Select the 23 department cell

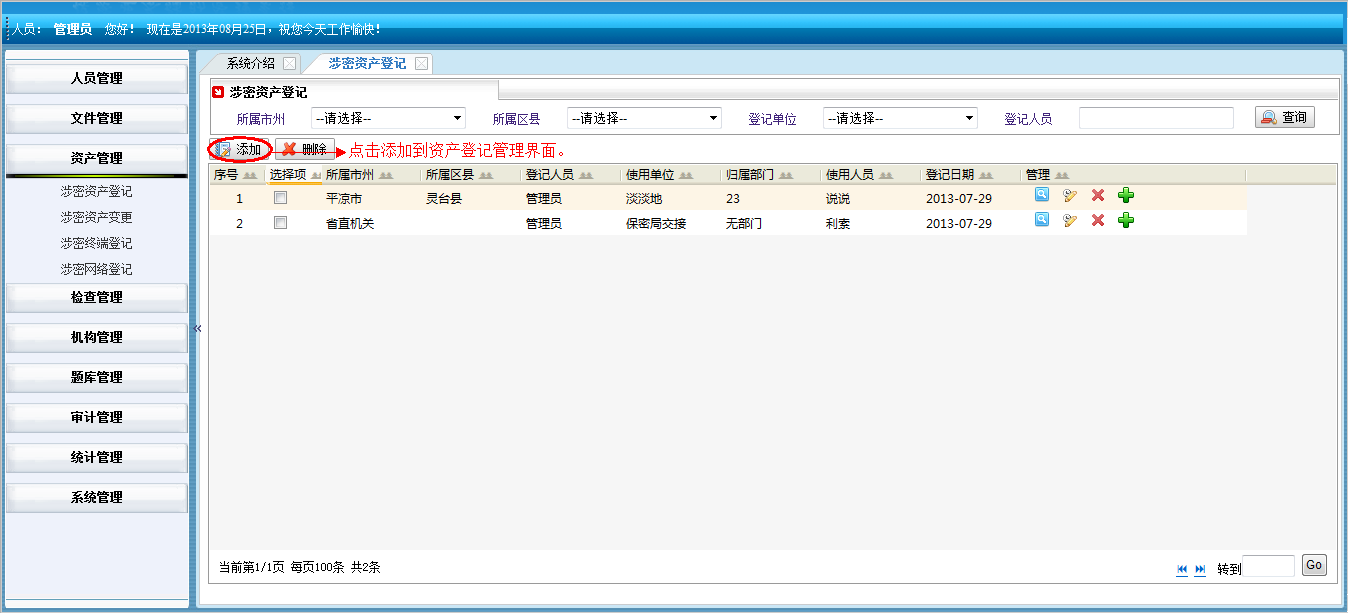click(x=733, y=198)
